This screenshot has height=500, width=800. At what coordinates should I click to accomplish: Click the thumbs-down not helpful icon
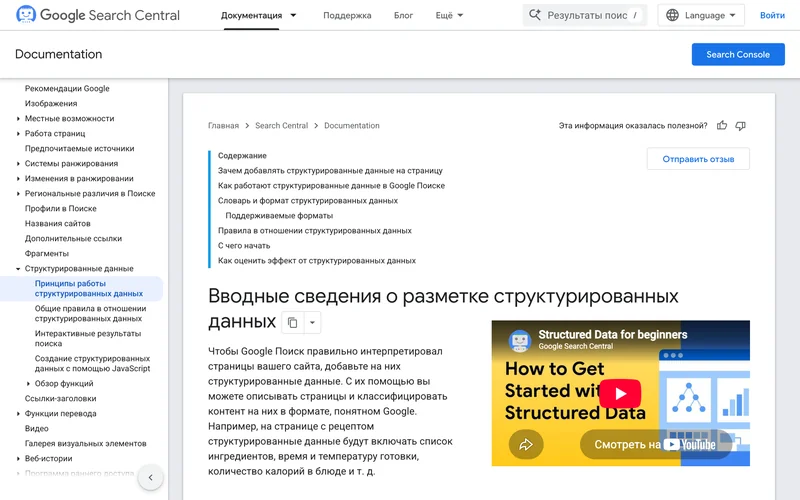click(x=740, y=126)
